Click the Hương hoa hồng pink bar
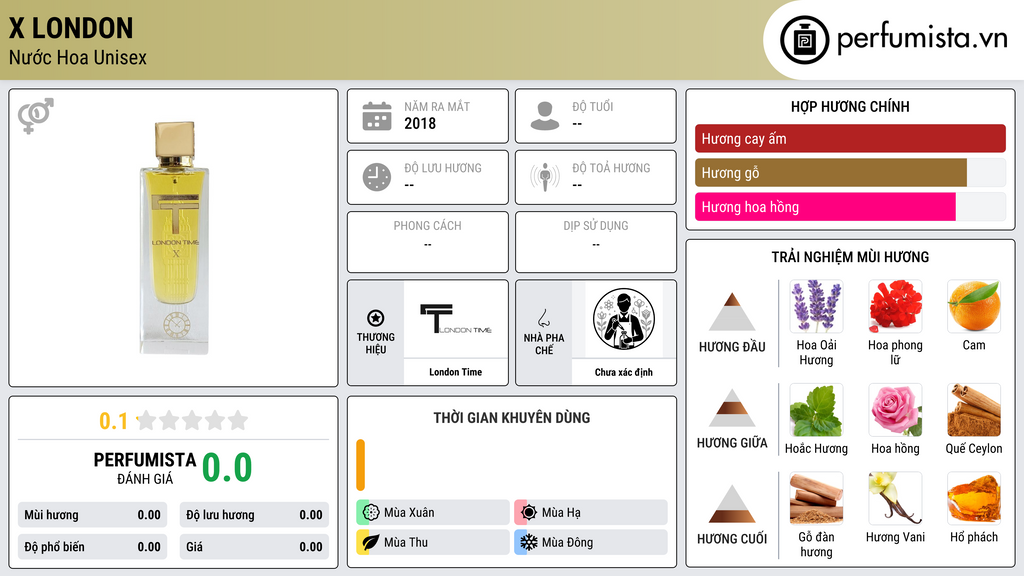The height and width of the screenshot is (576, 1024). [825, 207]
